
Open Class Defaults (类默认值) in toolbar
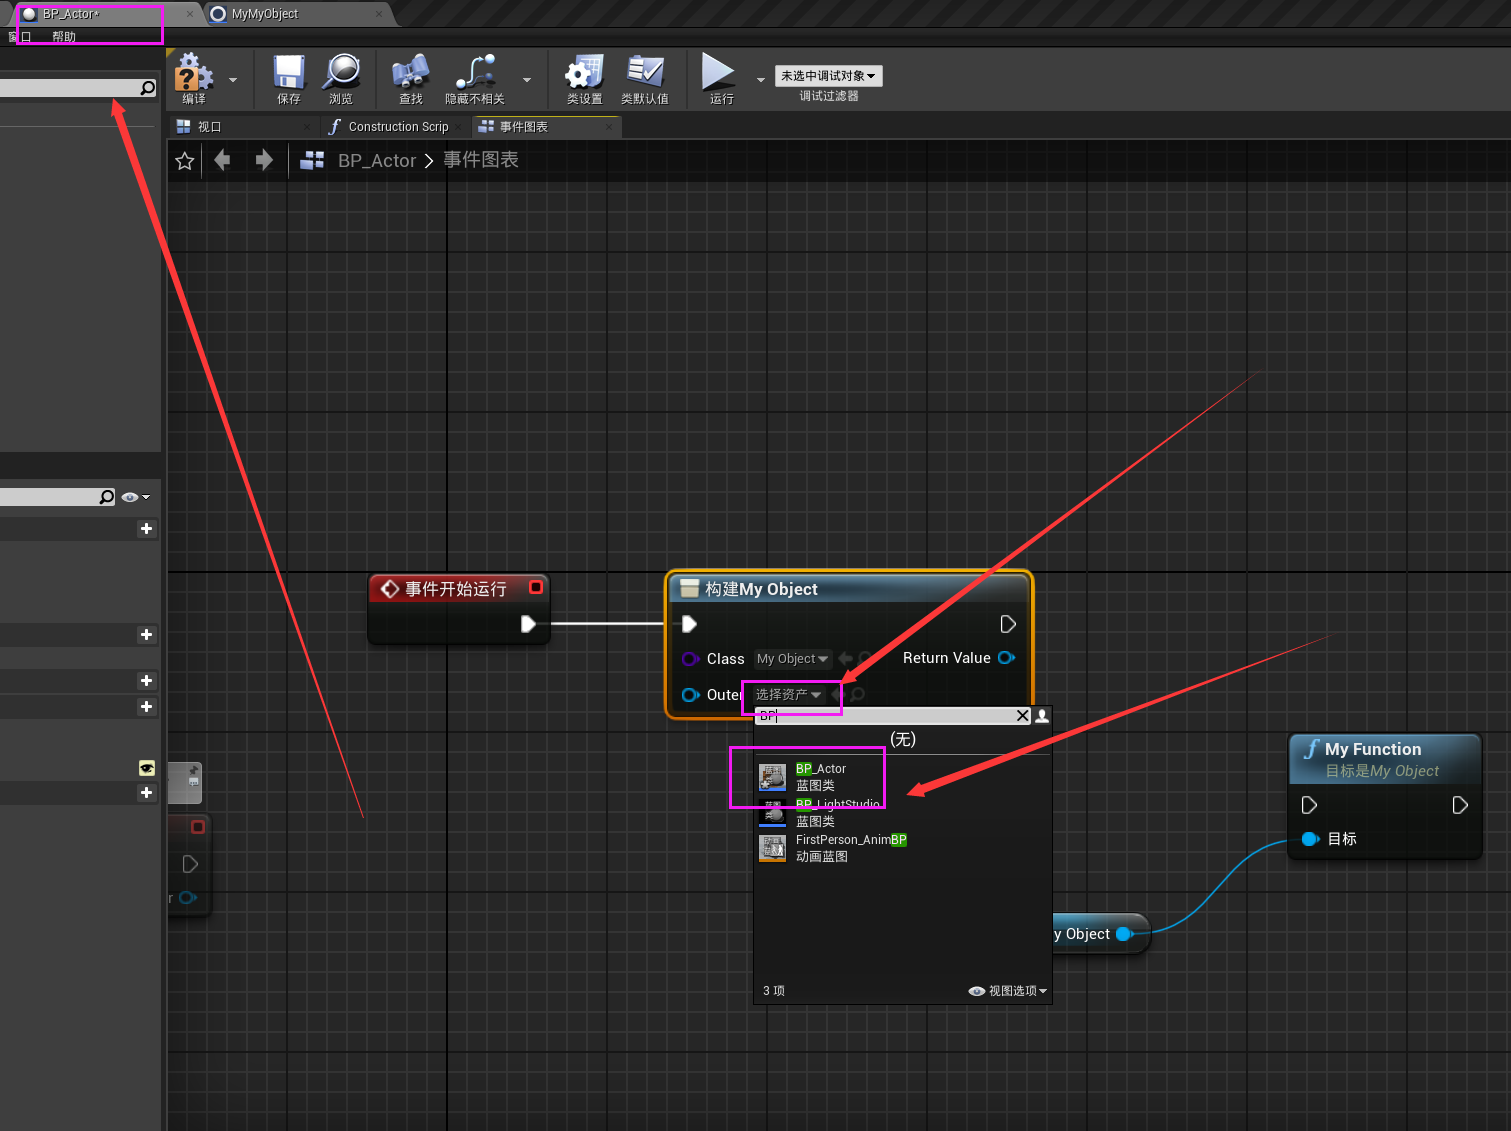coord(645,79)
